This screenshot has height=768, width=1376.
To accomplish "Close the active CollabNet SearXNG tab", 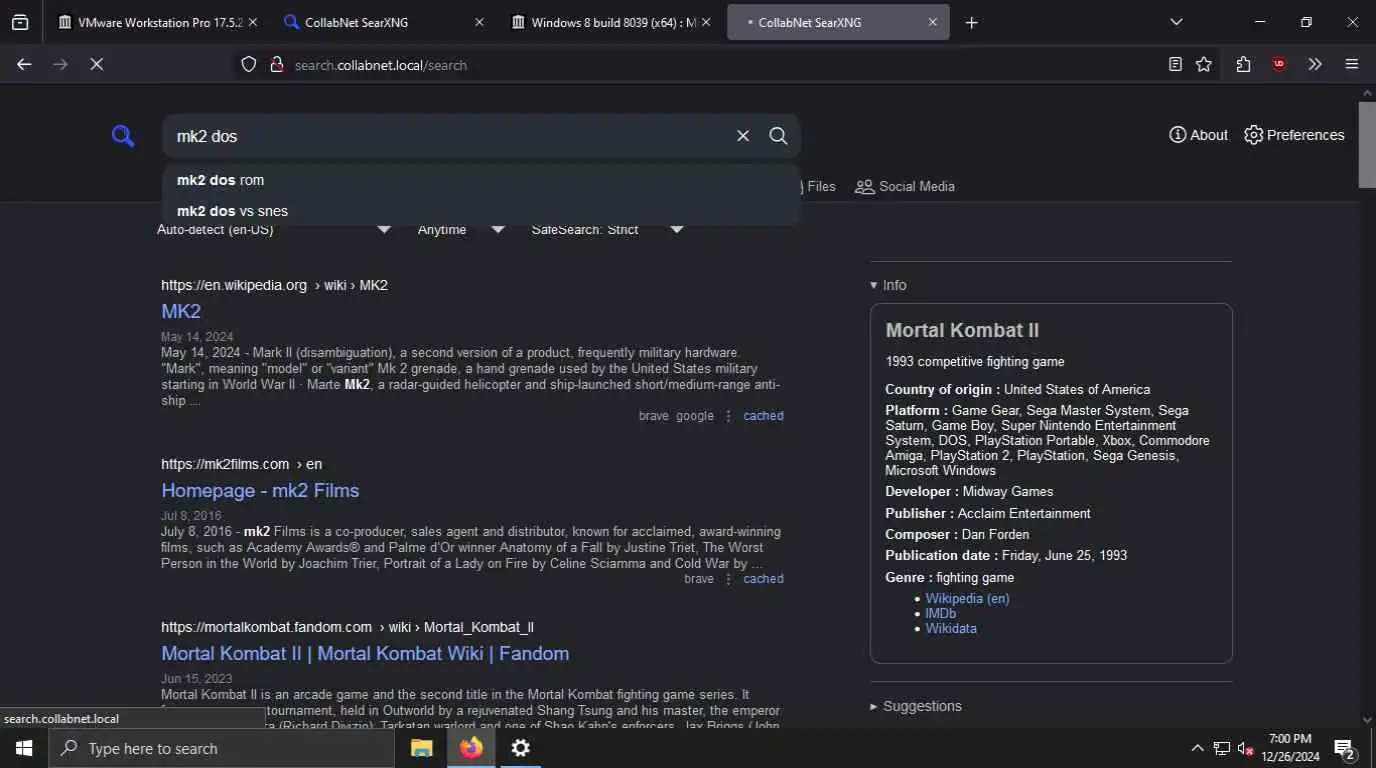I will [933, 22].
